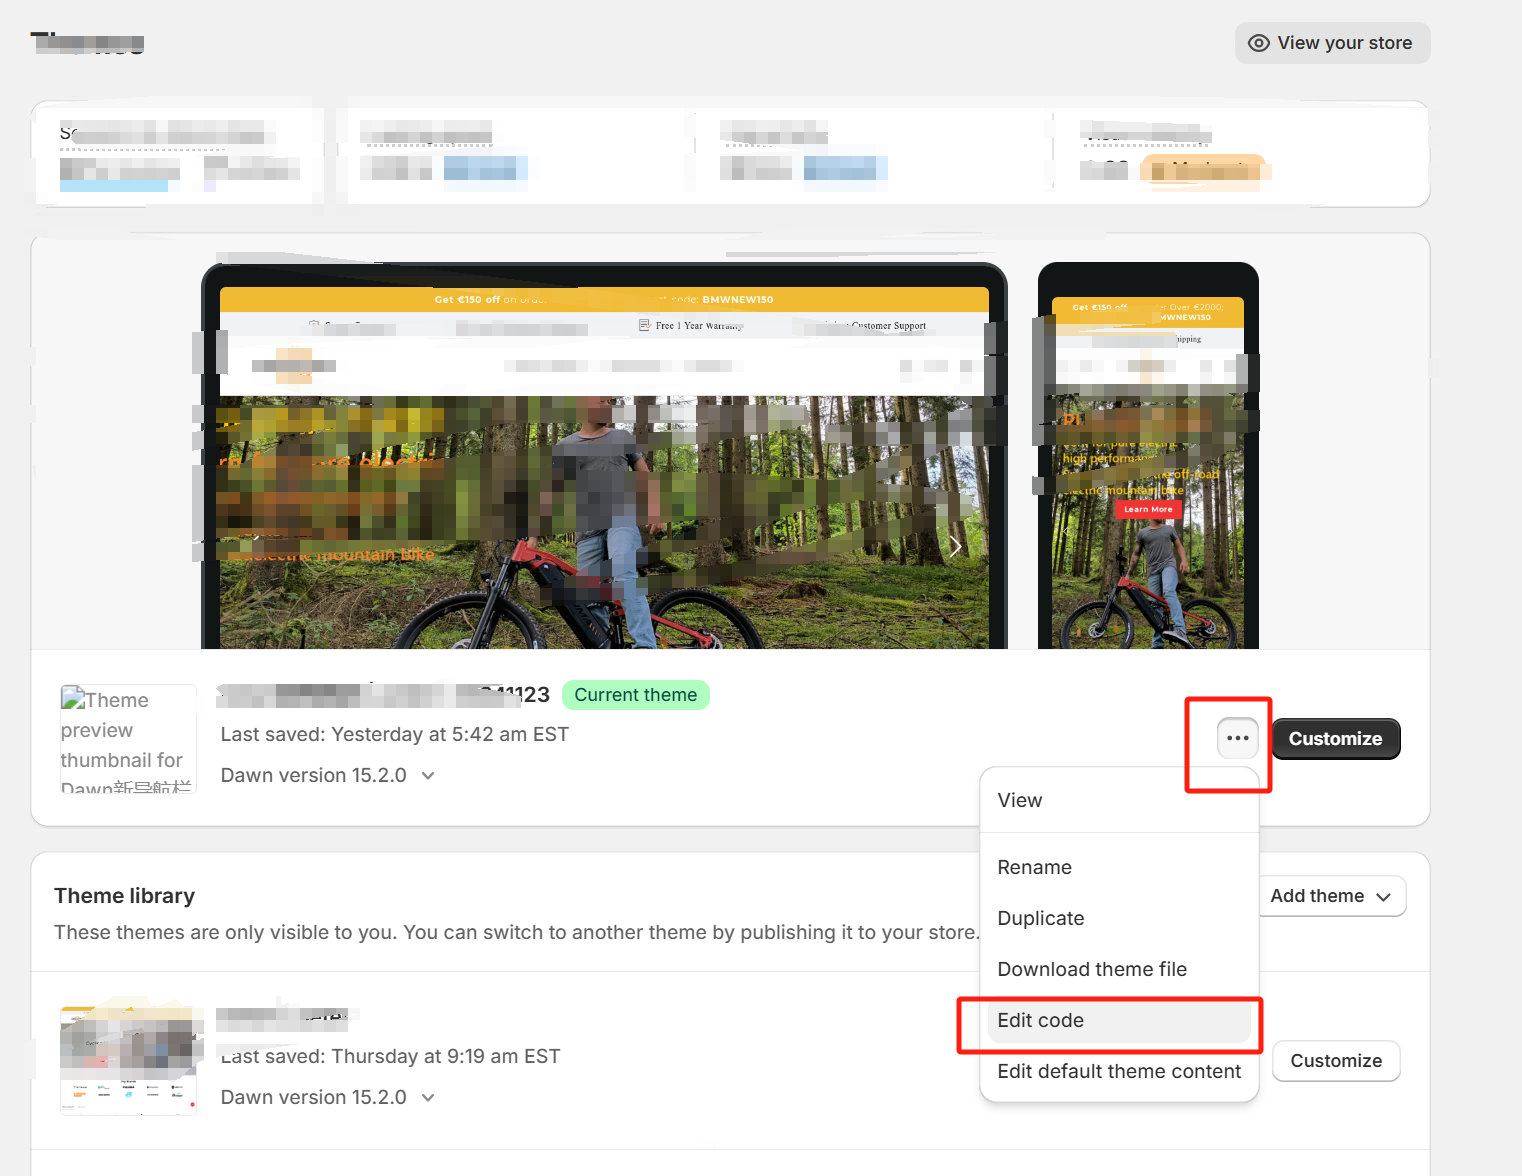Expand library theme Dawn version 15.2.0 chevron
This screenshot has width=1522, height=1176.
[x=428, y=1097]
